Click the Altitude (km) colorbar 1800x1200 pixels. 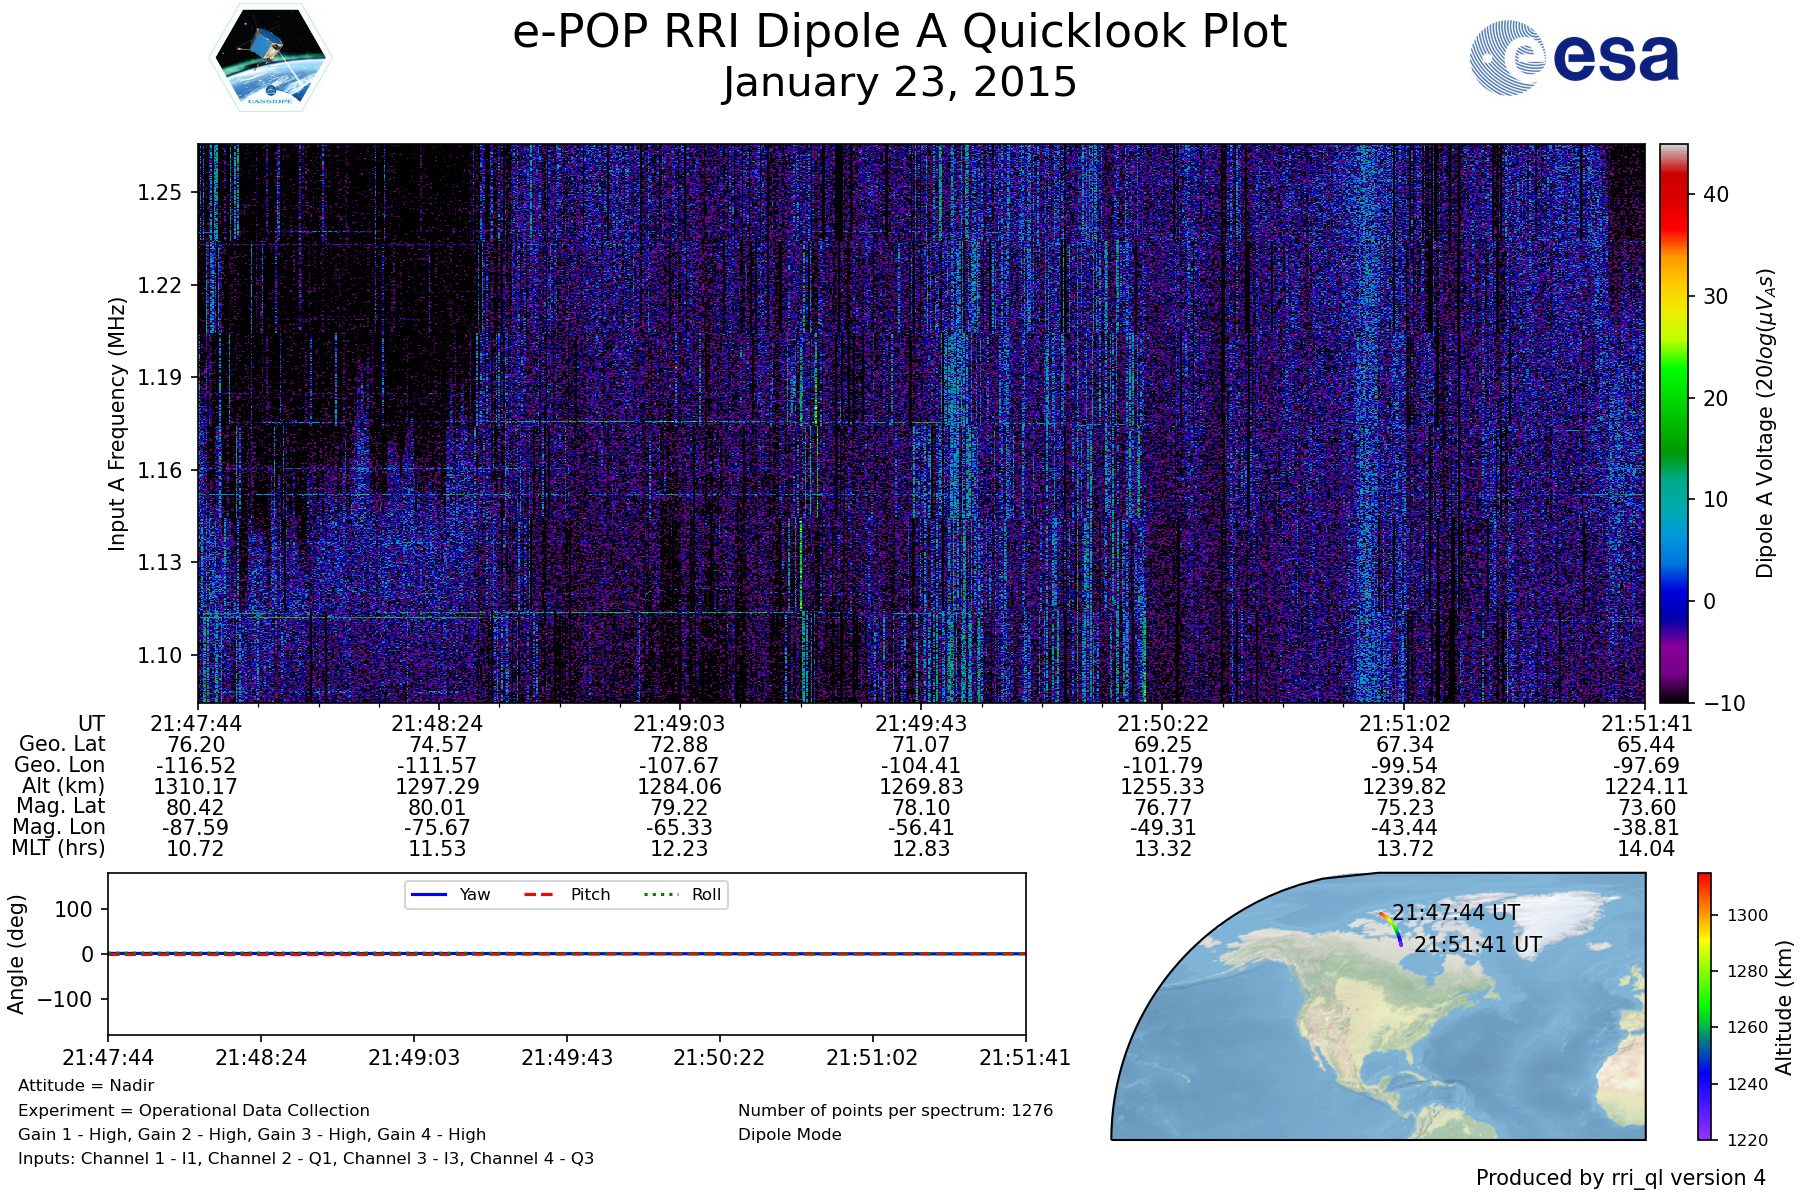click(x=1704, y=1006)
